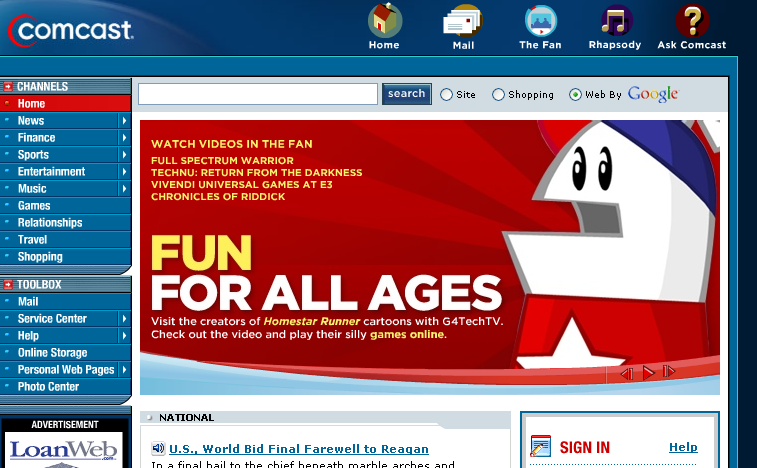Viewport: 757px width, 468px height.
Task: Launch the Rhapsody music note icon
Action: pos(617,21)
